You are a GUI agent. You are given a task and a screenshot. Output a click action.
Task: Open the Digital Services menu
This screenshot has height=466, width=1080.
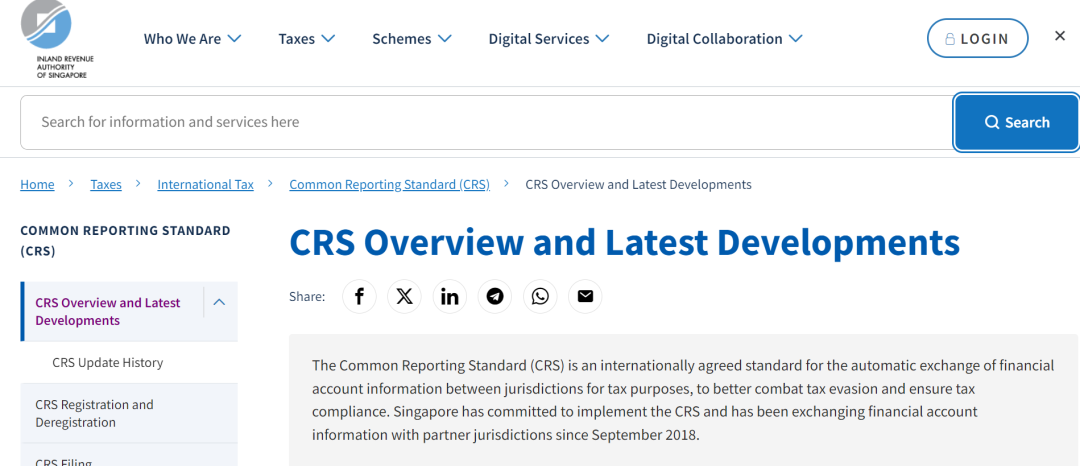click(549, 39)
